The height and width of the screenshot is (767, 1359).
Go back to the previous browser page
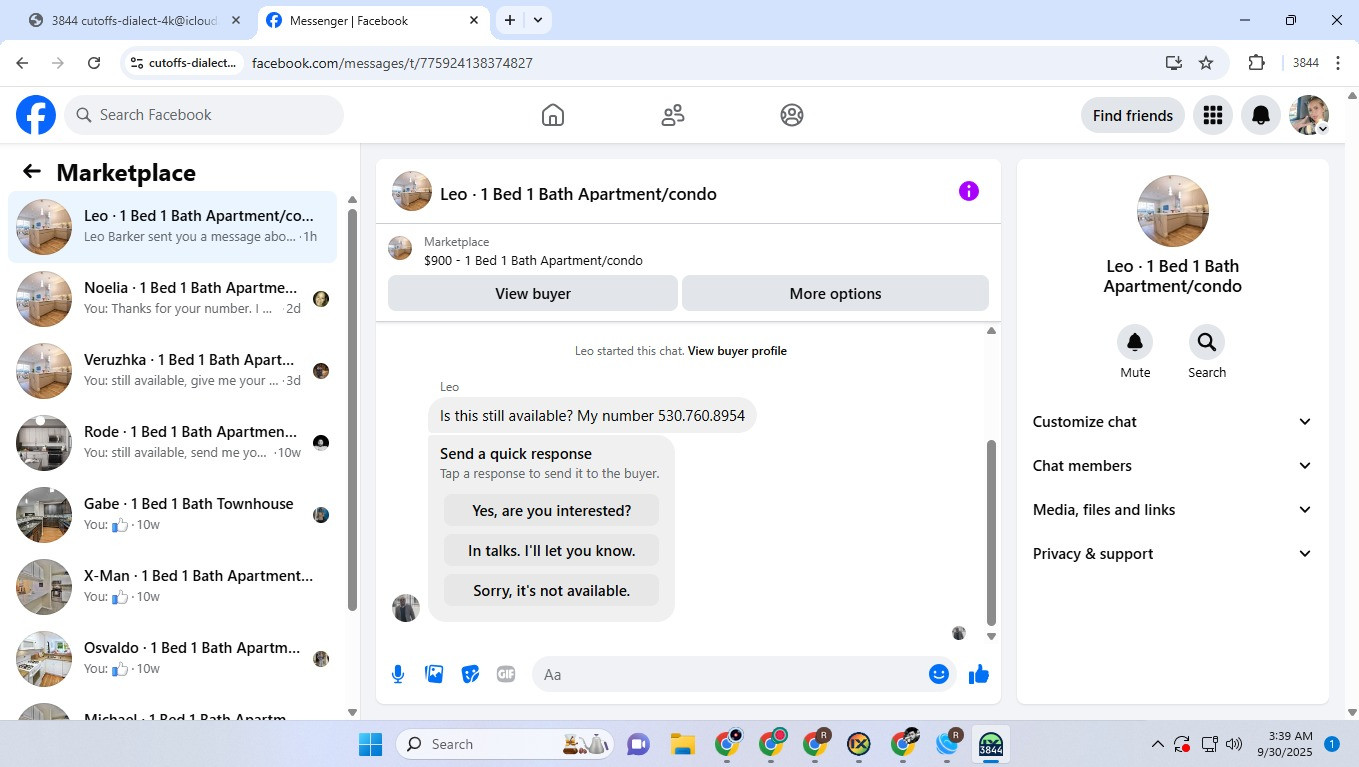coord(22,63)
